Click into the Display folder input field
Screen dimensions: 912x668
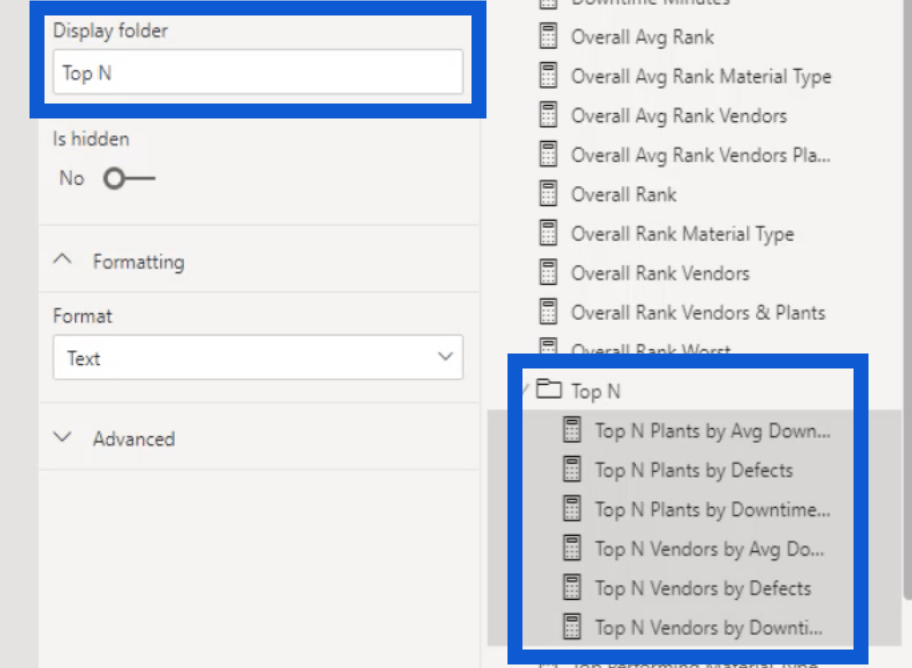(258, 72)
